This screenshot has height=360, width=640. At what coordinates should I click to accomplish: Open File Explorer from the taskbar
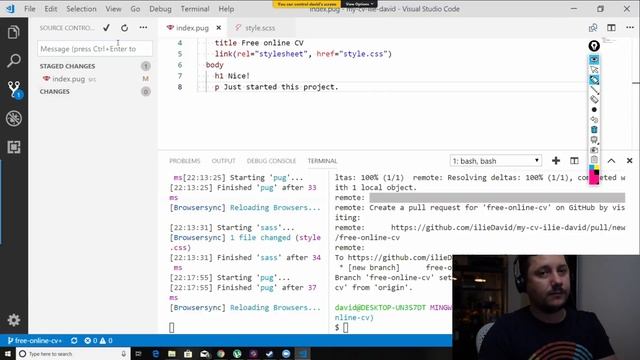click(172, 353)
